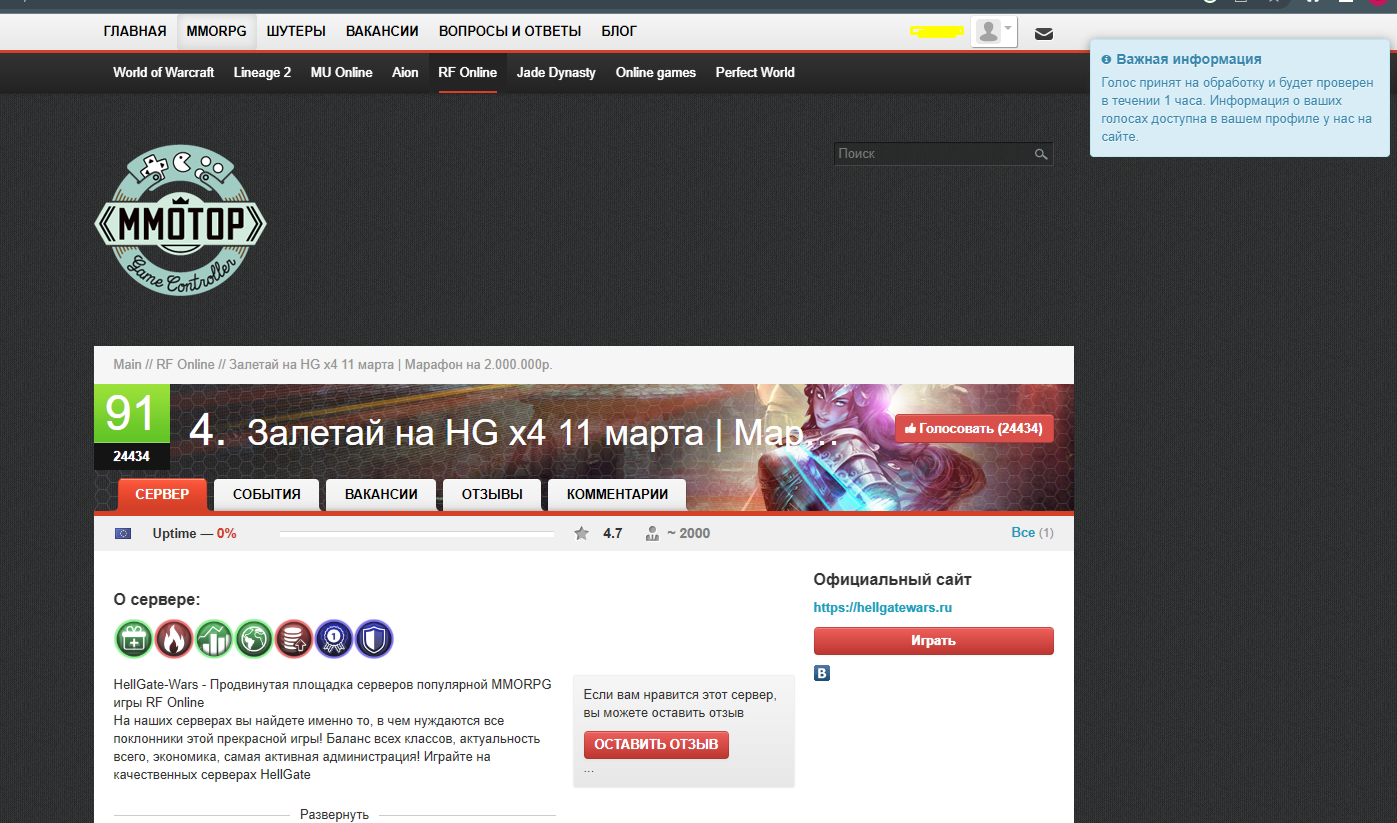Screen dimensions: 1397x823
Task: Switch to the СЕРВЕР tab
Action: [162, 494]
